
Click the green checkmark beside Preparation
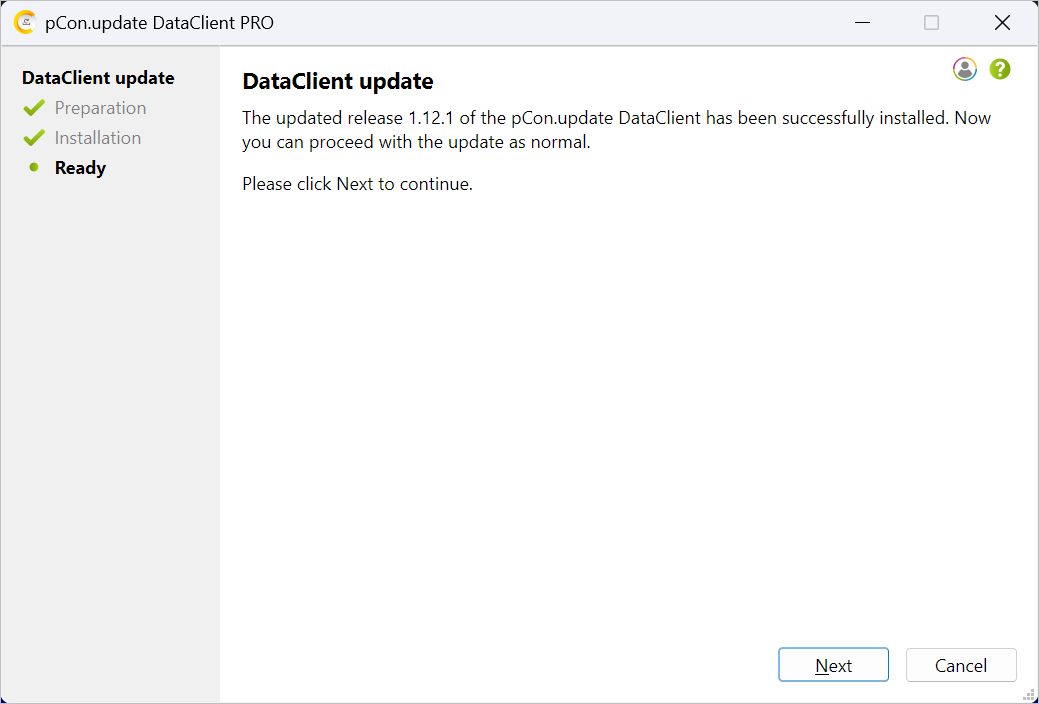coord(34,107)
